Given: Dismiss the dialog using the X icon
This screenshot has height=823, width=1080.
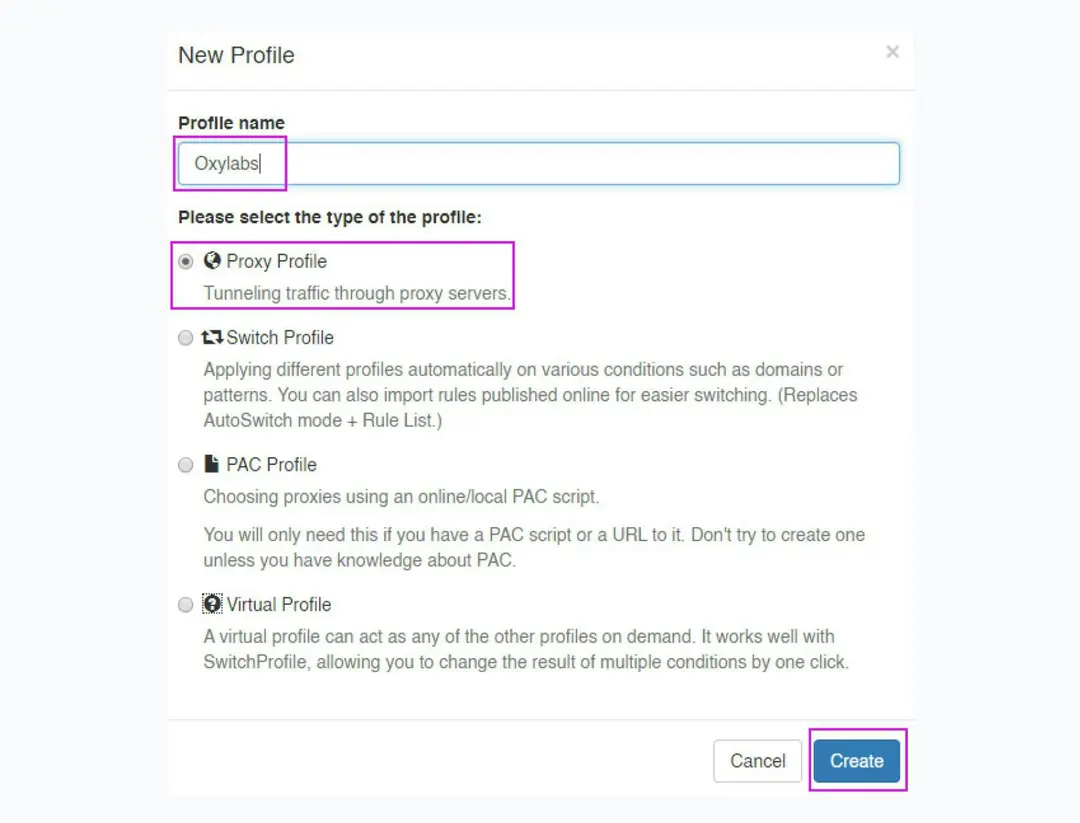Looking at the screenshot, I should 892,52.
